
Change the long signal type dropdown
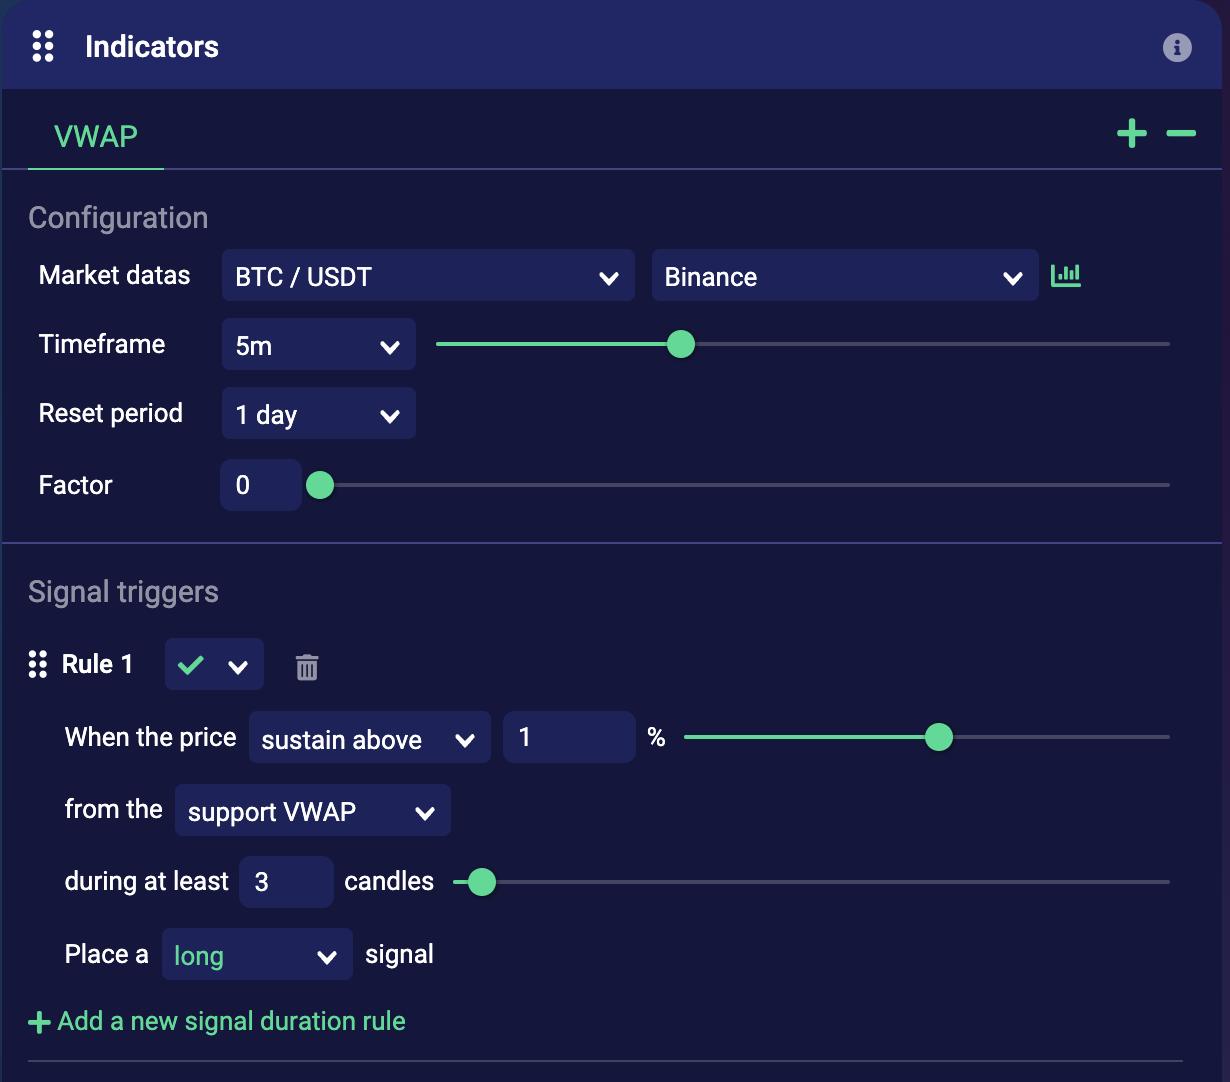point(256,955)
